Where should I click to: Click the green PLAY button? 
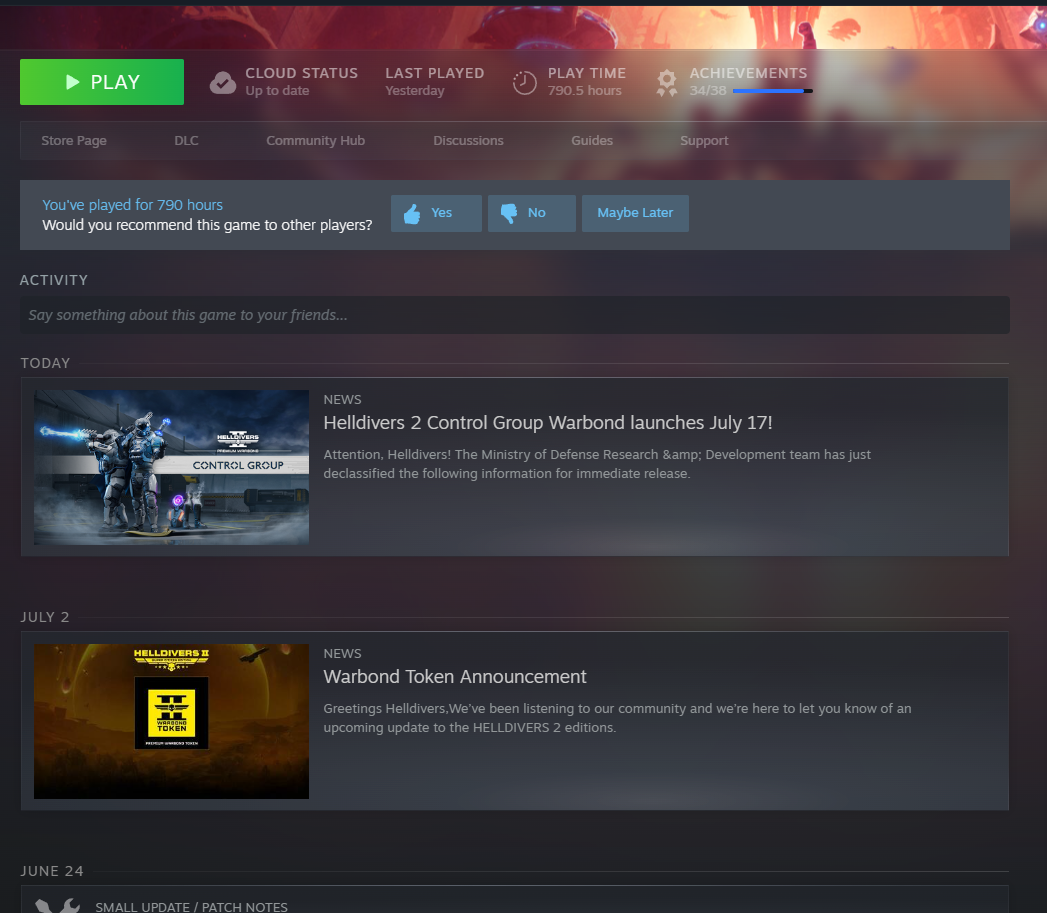click(x=101, y=81)
